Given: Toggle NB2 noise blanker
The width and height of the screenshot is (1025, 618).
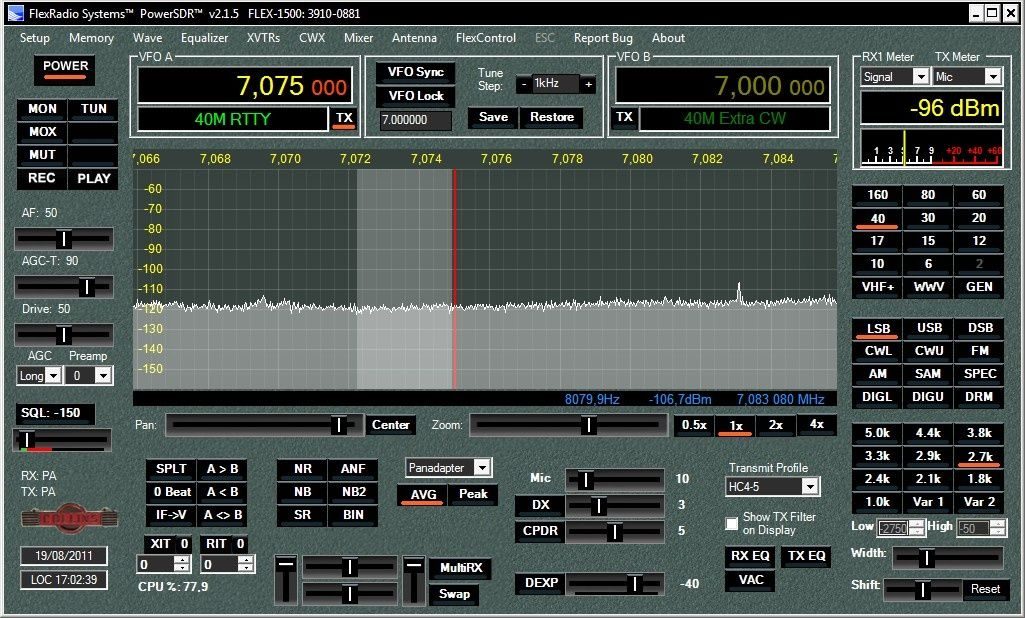Looking at the screenshot, I should (353, 492).
